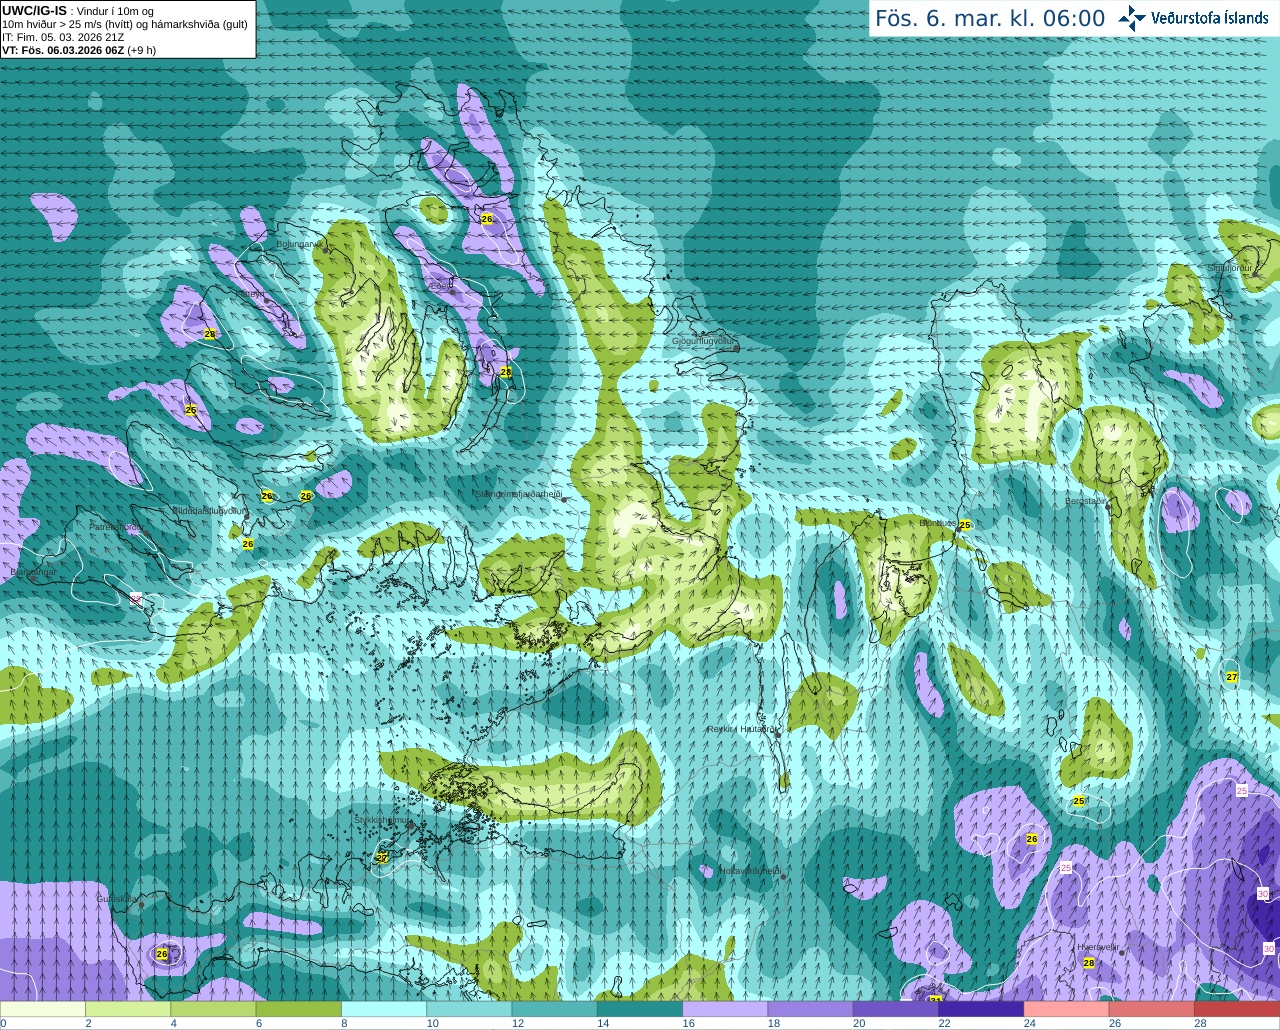Pick the 8–10 m/s pale cyan legend swatch
The image size is (1280, 1030).
(x=384, y=1009)
